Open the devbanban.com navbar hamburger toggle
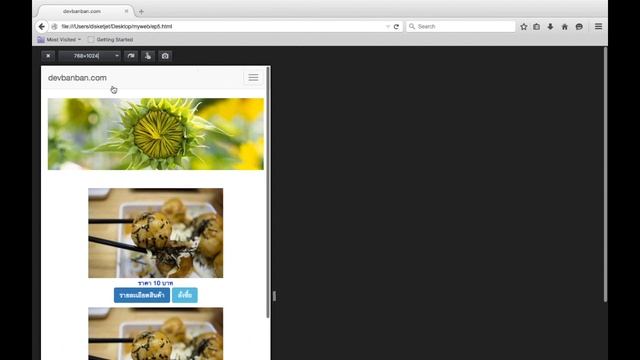 pos(253,78)
